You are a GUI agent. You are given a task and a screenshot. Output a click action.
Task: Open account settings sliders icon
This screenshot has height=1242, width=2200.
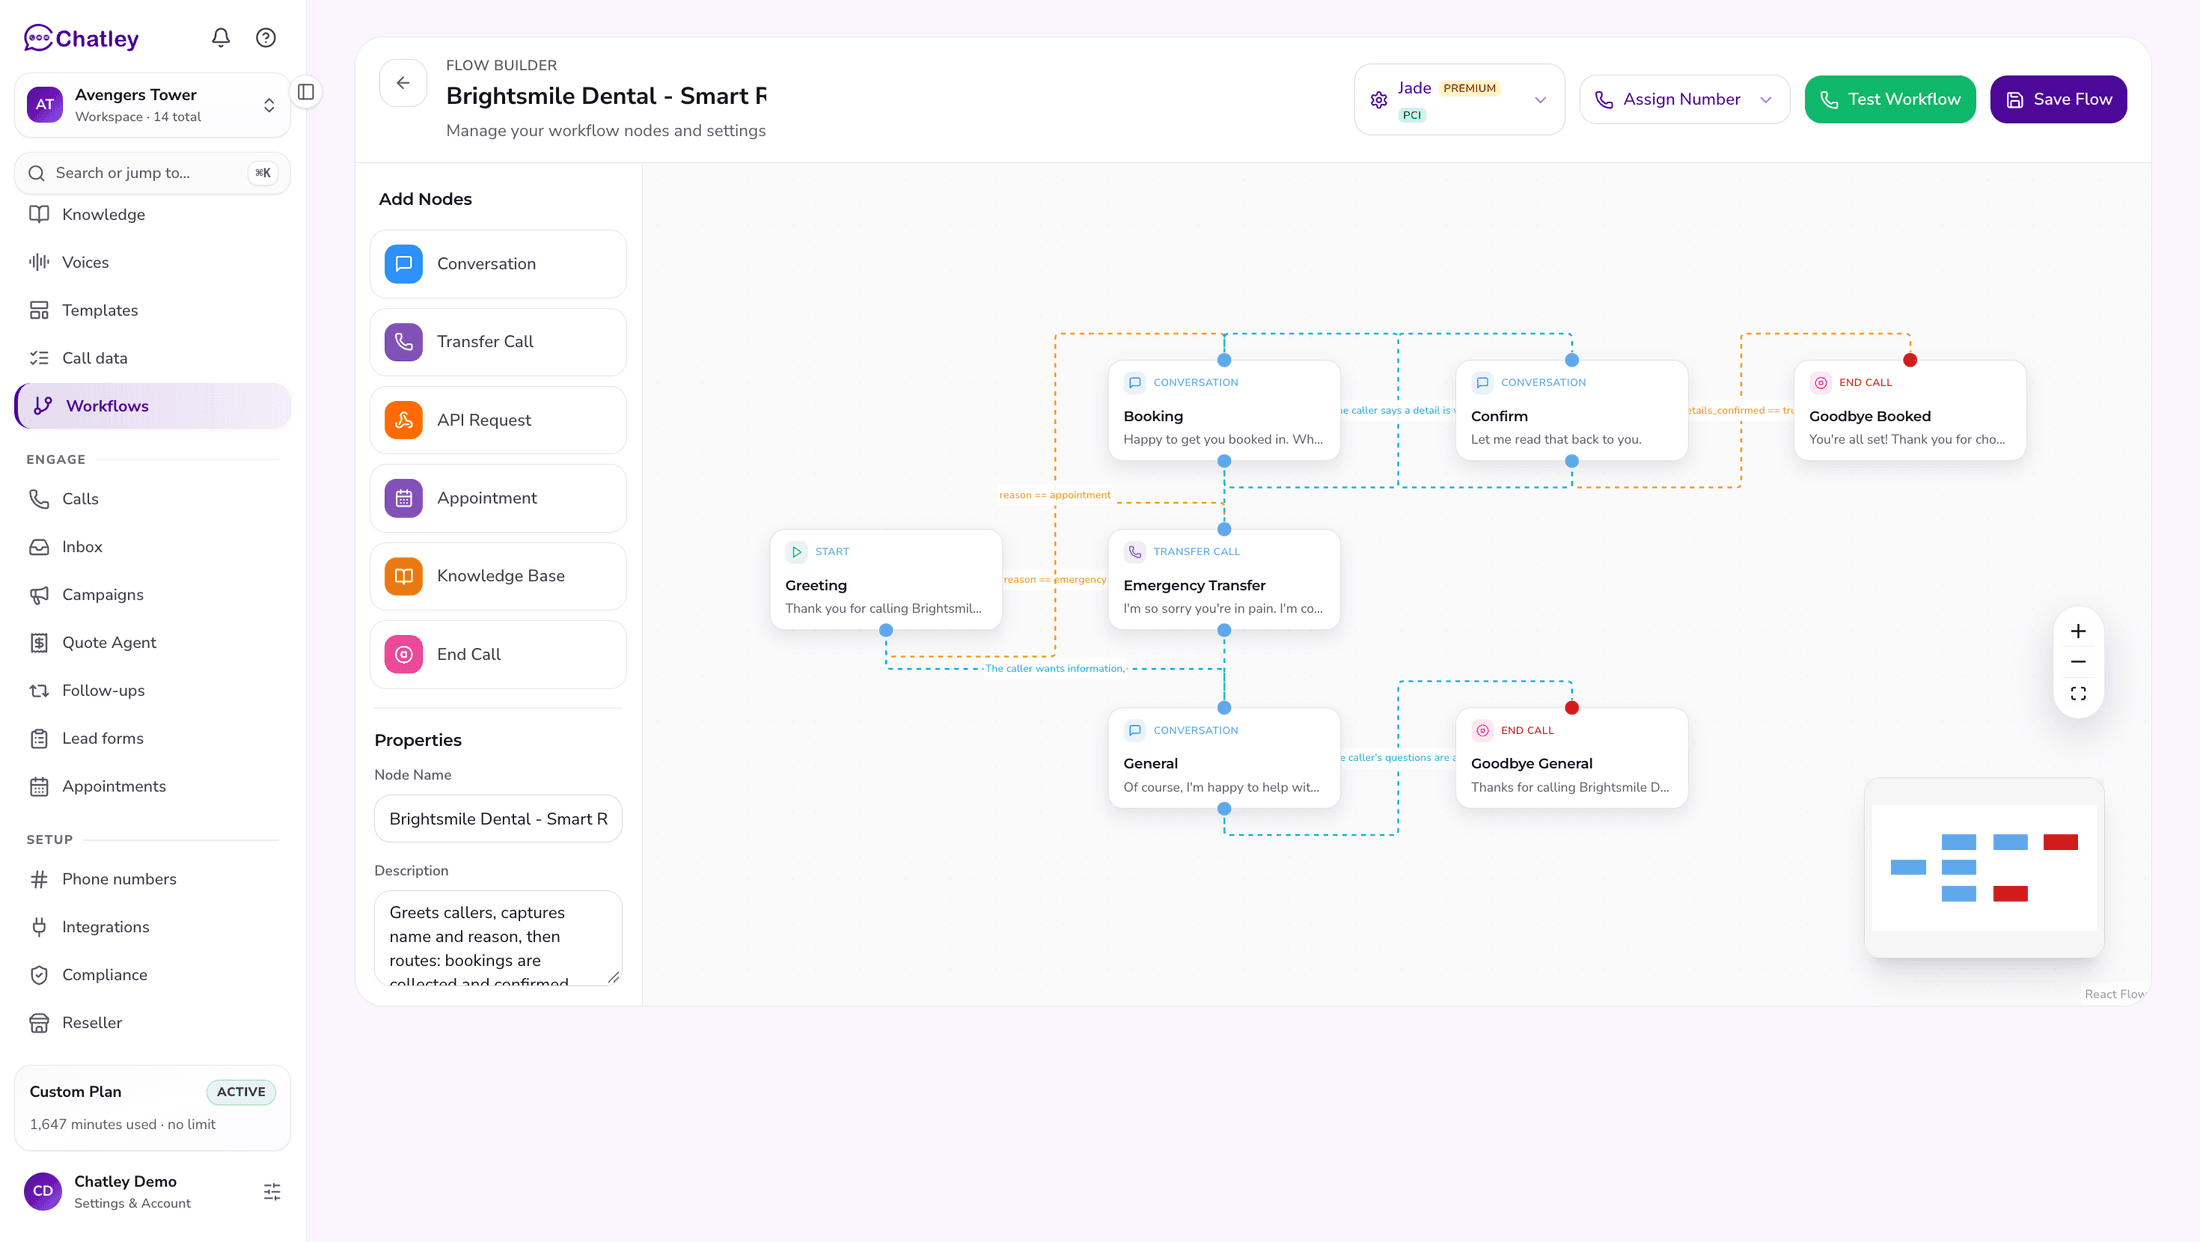(272, 1191)
